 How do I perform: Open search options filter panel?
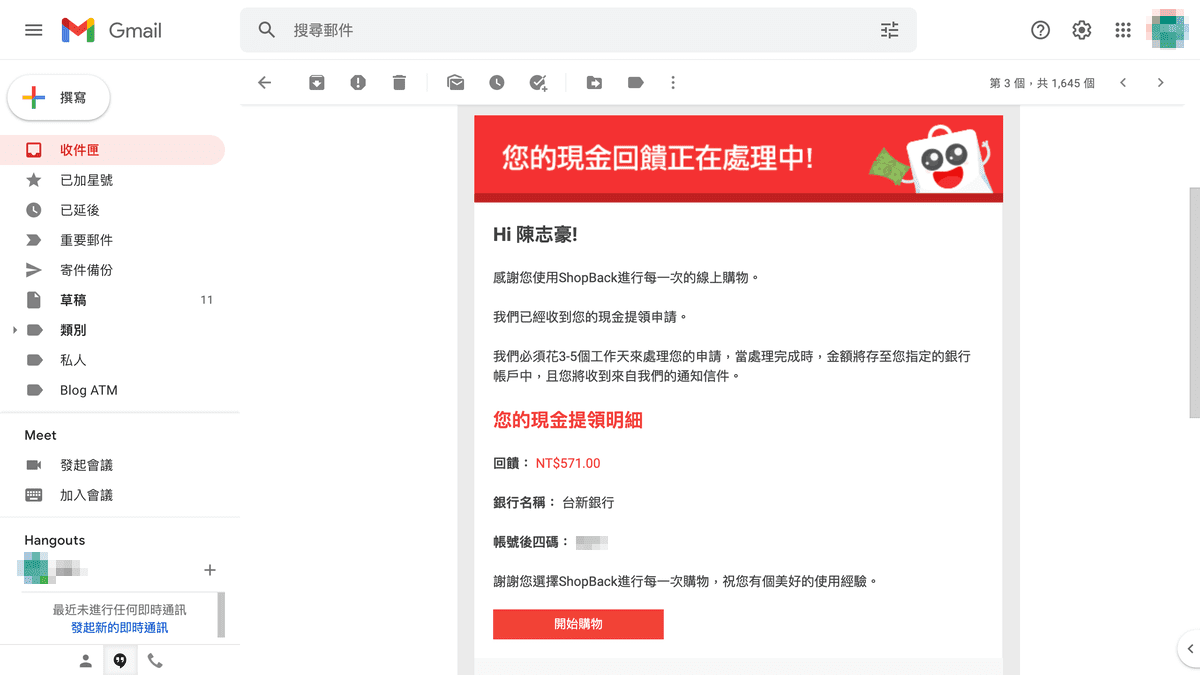point(889,30)
